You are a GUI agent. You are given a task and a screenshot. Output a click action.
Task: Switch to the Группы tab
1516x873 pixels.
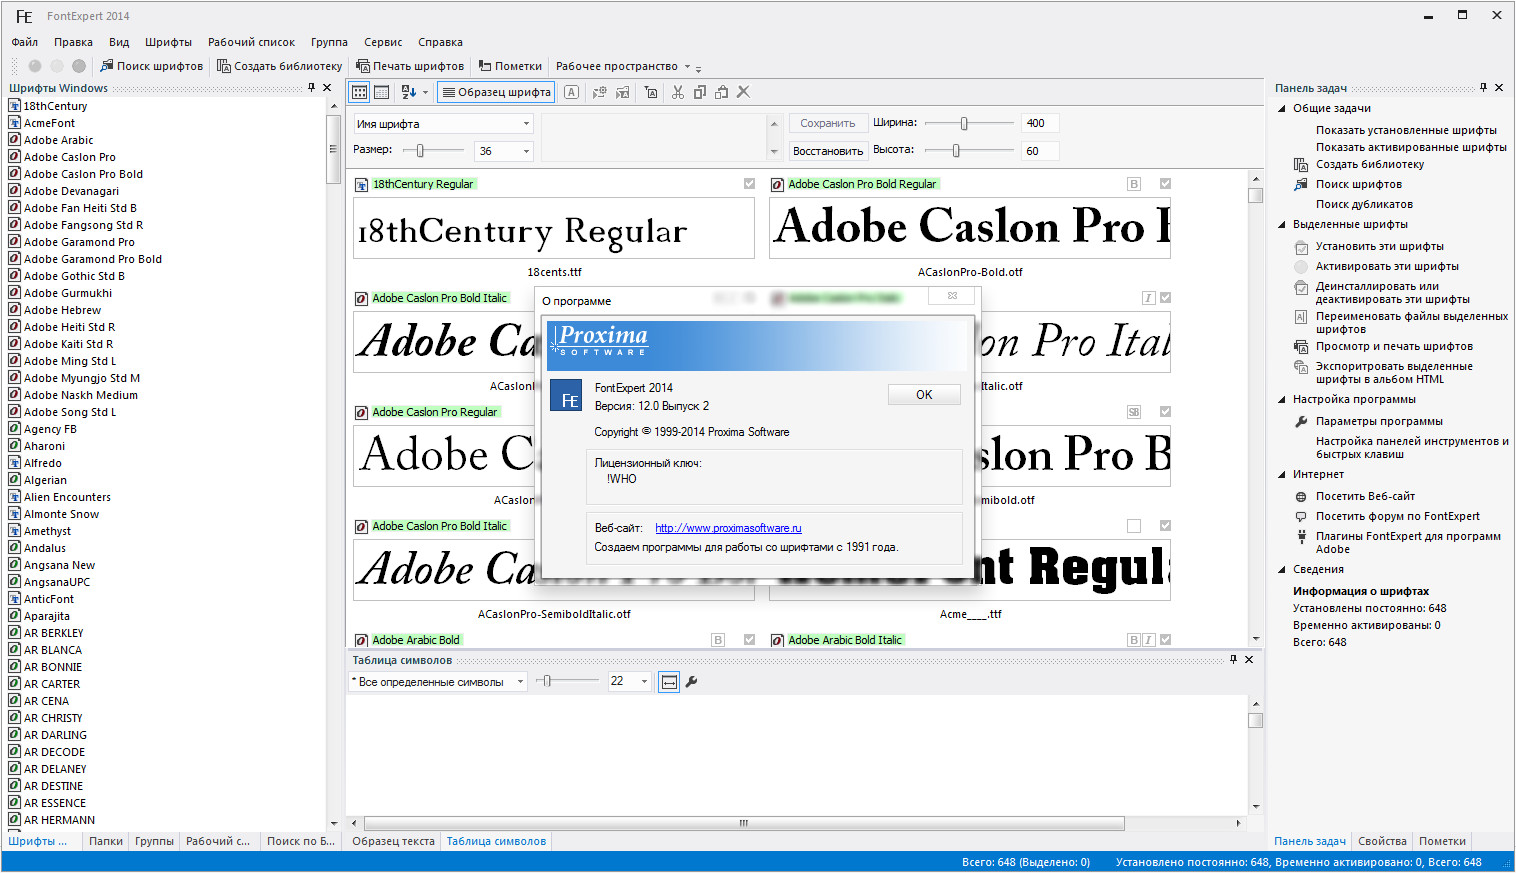(155, 841)
